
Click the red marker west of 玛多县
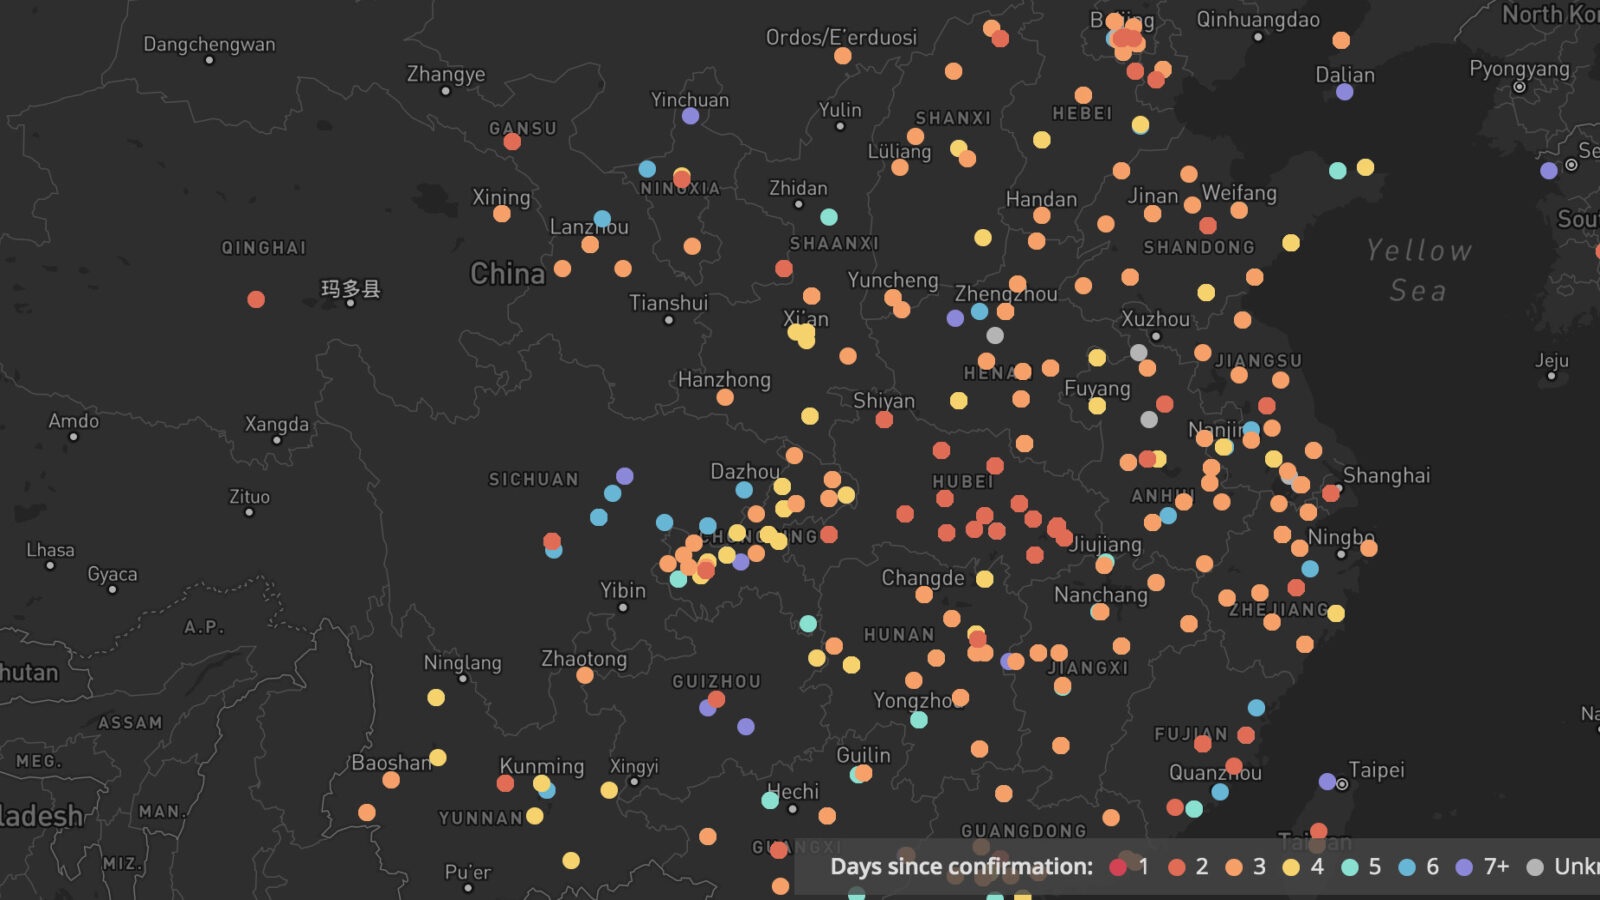(256, 299)
